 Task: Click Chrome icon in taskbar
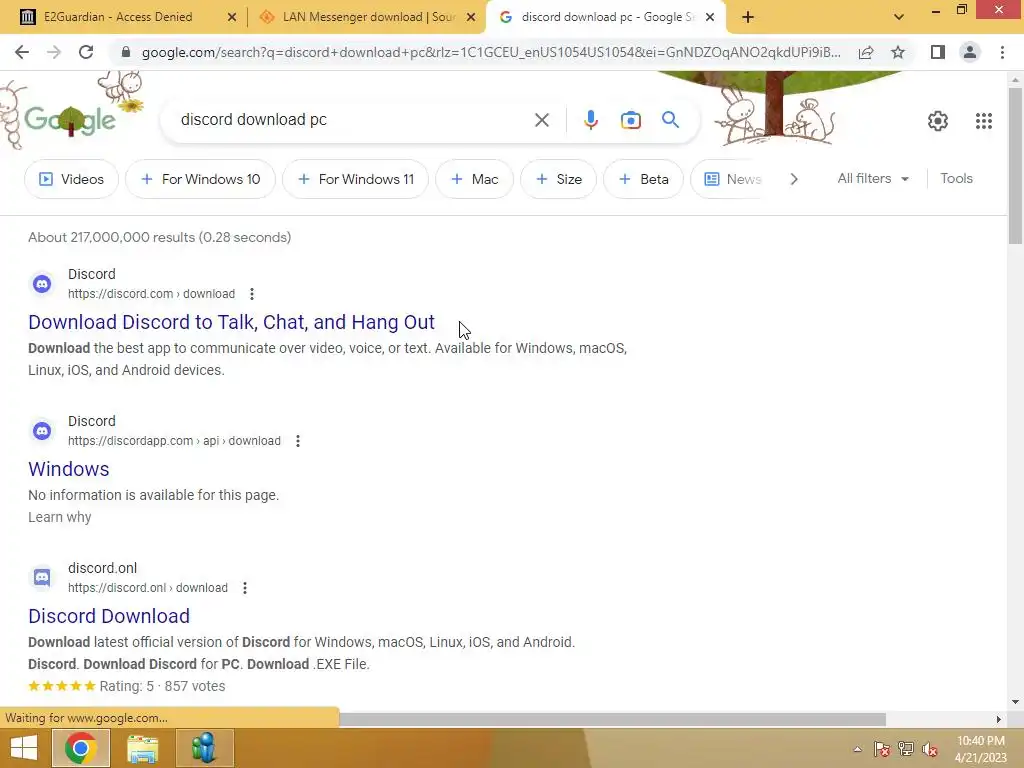[x=80, y=748]
